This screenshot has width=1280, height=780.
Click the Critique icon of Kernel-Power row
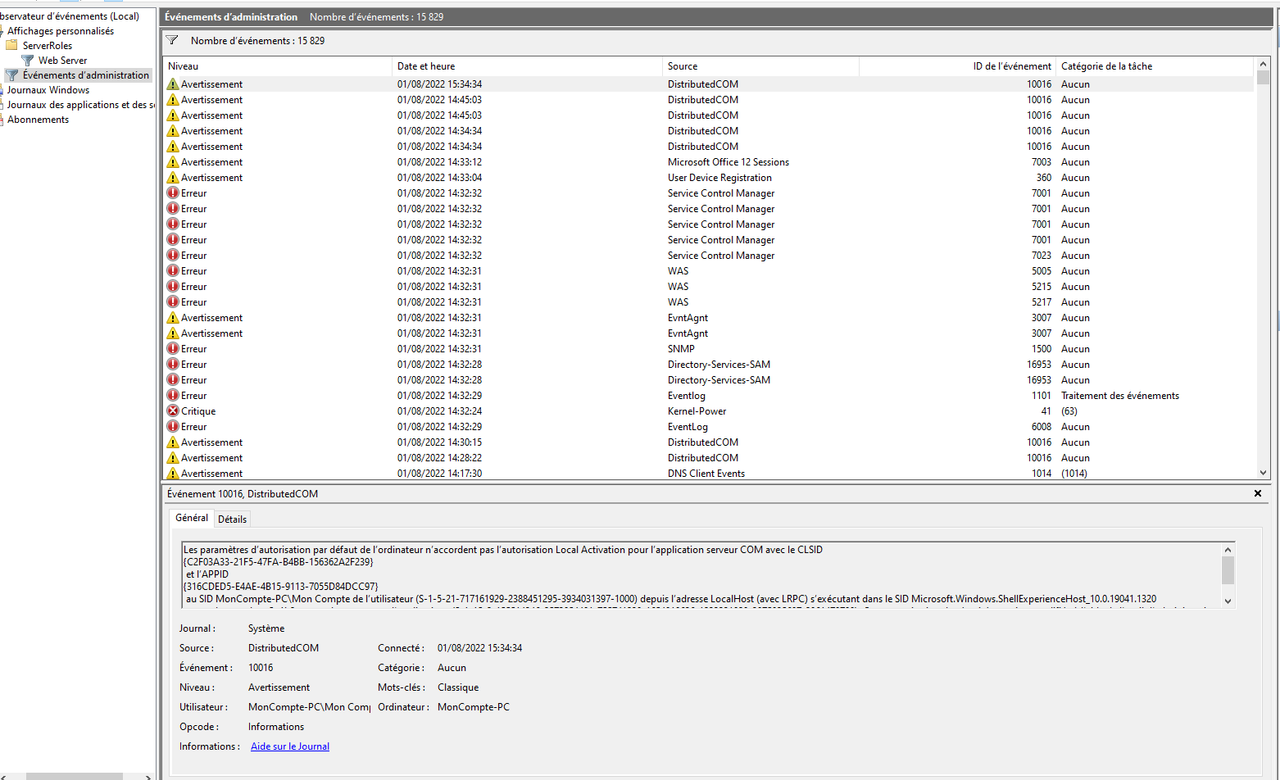click(173, 411)
